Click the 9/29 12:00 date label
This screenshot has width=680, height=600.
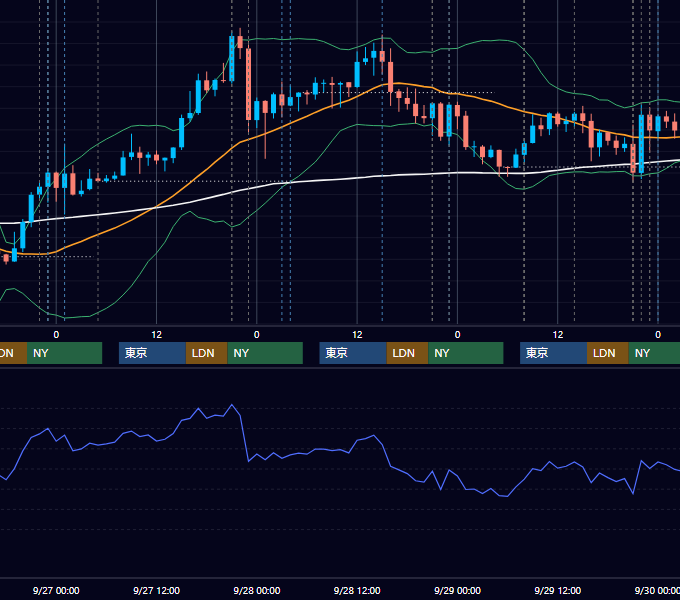click(558, 590)
